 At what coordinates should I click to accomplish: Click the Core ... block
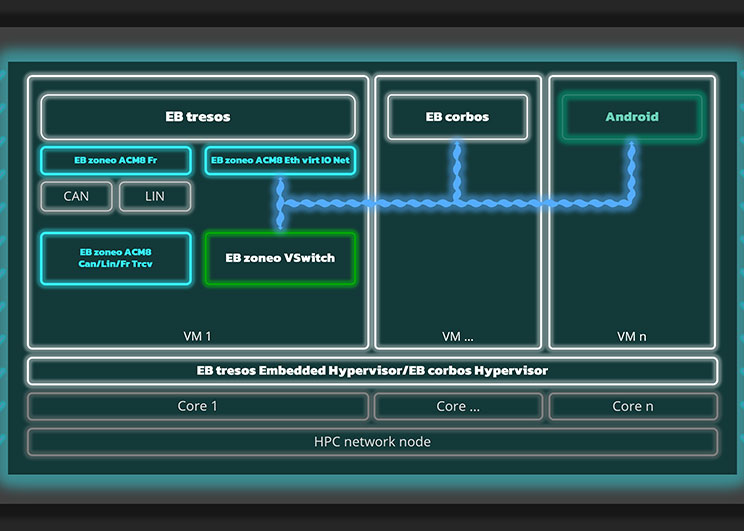coord(458,406)
